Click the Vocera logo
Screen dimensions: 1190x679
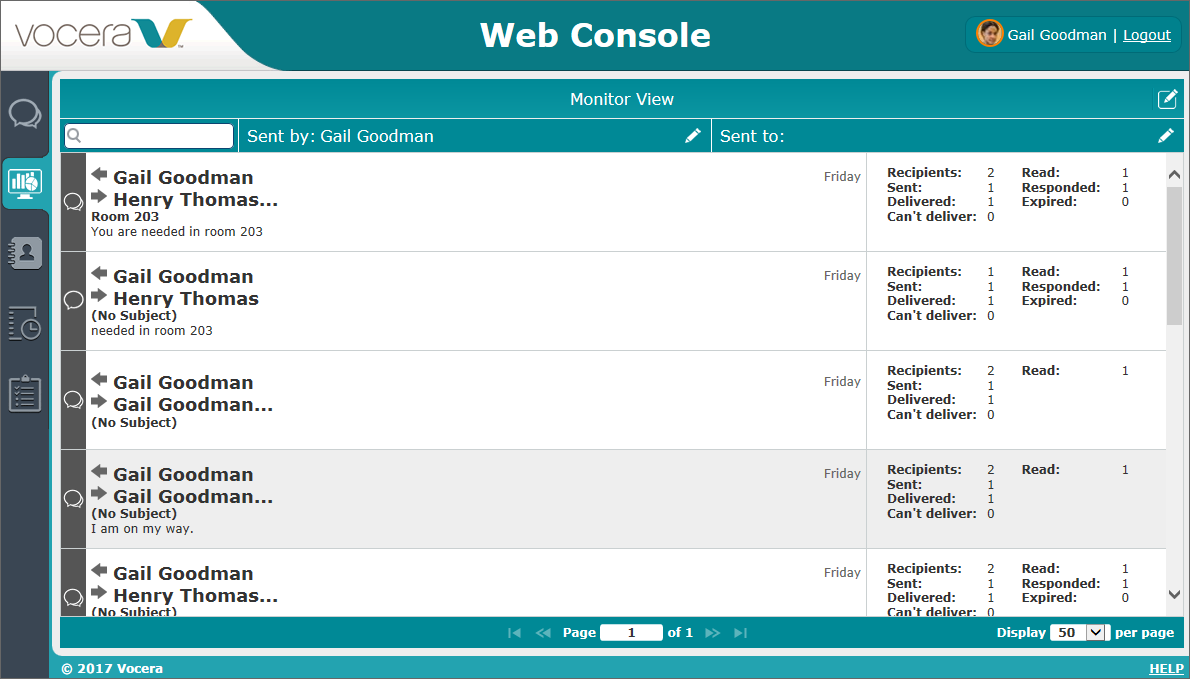click(x=103, y=35)
